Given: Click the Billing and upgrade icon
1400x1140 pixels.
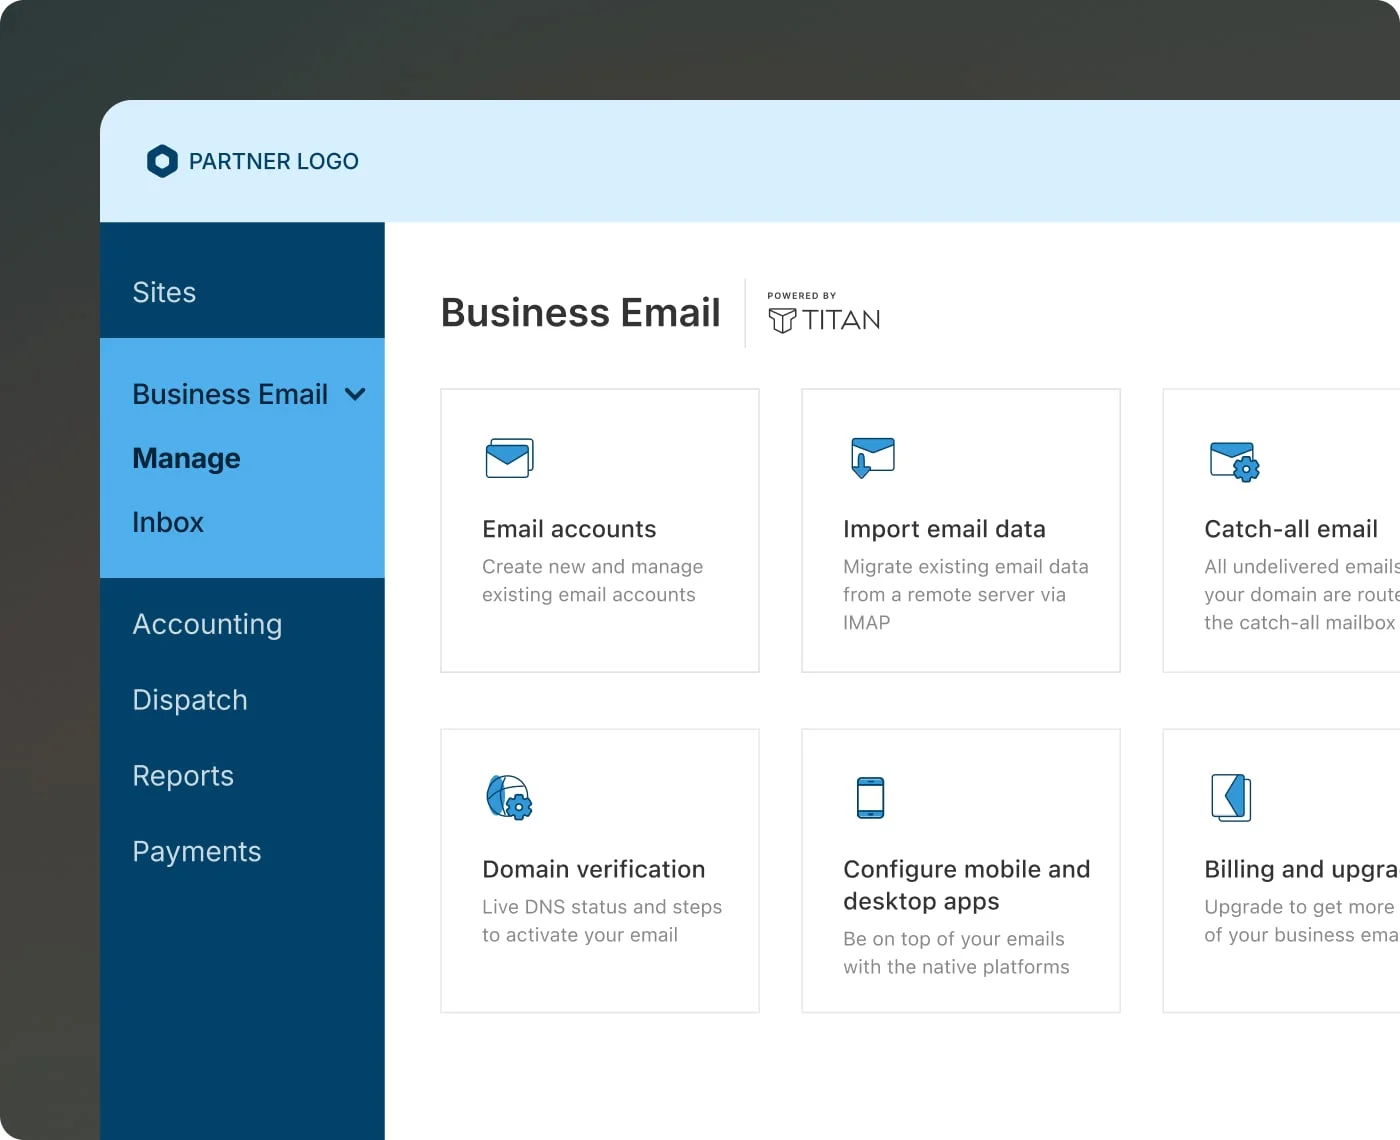Looking at the screenshot, I should 1231,797.
